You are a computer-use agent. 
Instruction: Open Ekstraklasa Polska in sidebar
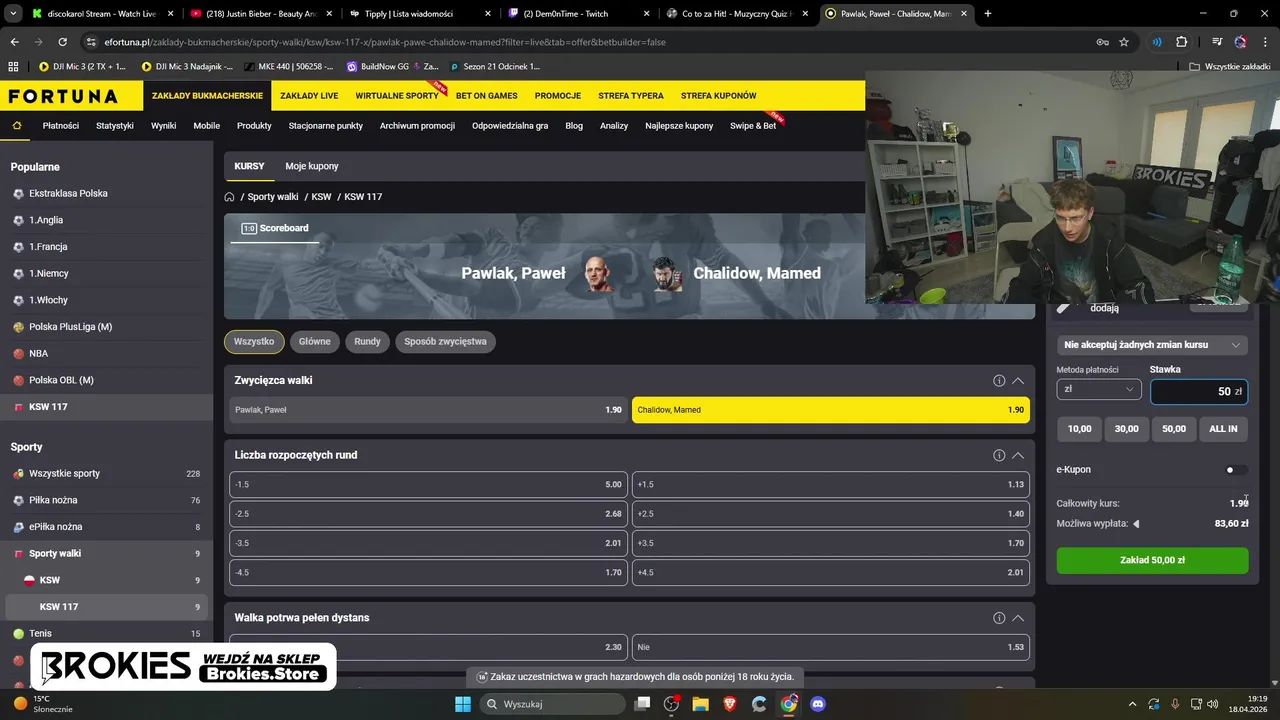104,193
